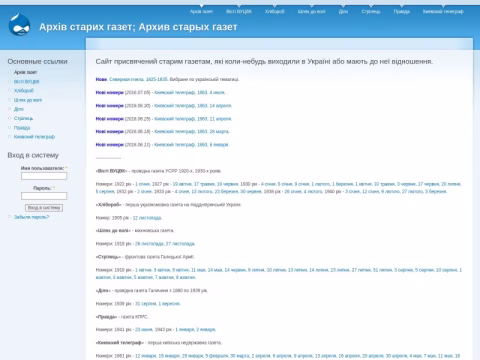Open Вісті ВУЦВК 1927 issue '19 квітня'

(x=182, y=184)
